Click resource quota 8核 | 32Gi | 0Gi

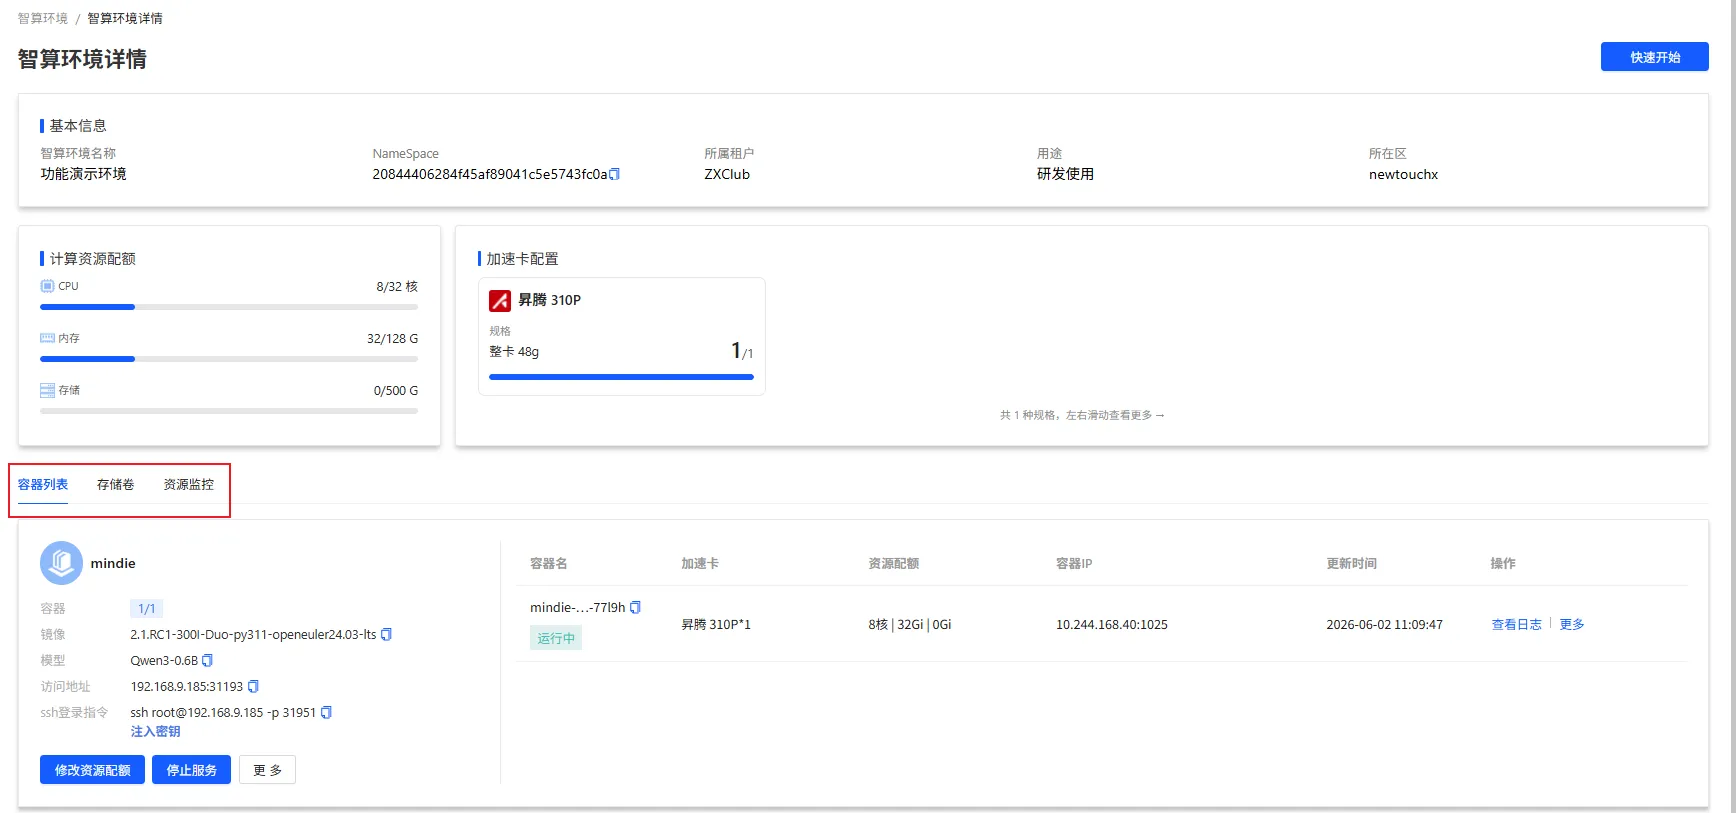[910, 624]
